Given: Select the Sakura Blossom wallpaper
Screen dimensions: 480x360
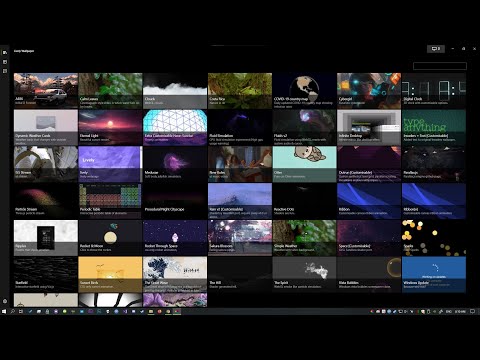Looking at the screenshot, I should 240,238.
